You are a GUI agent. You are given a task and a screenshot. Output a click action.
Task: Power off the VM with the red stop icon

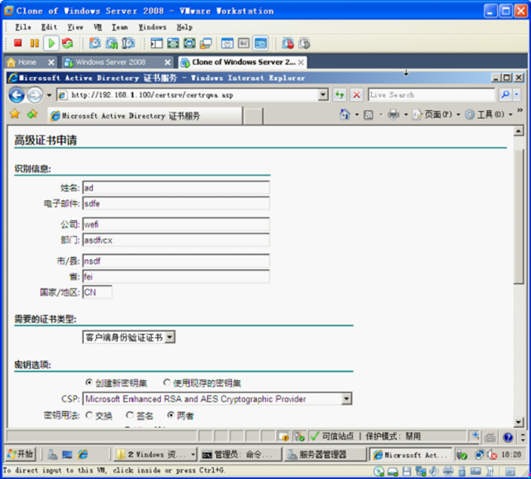(x=18, y=43)
